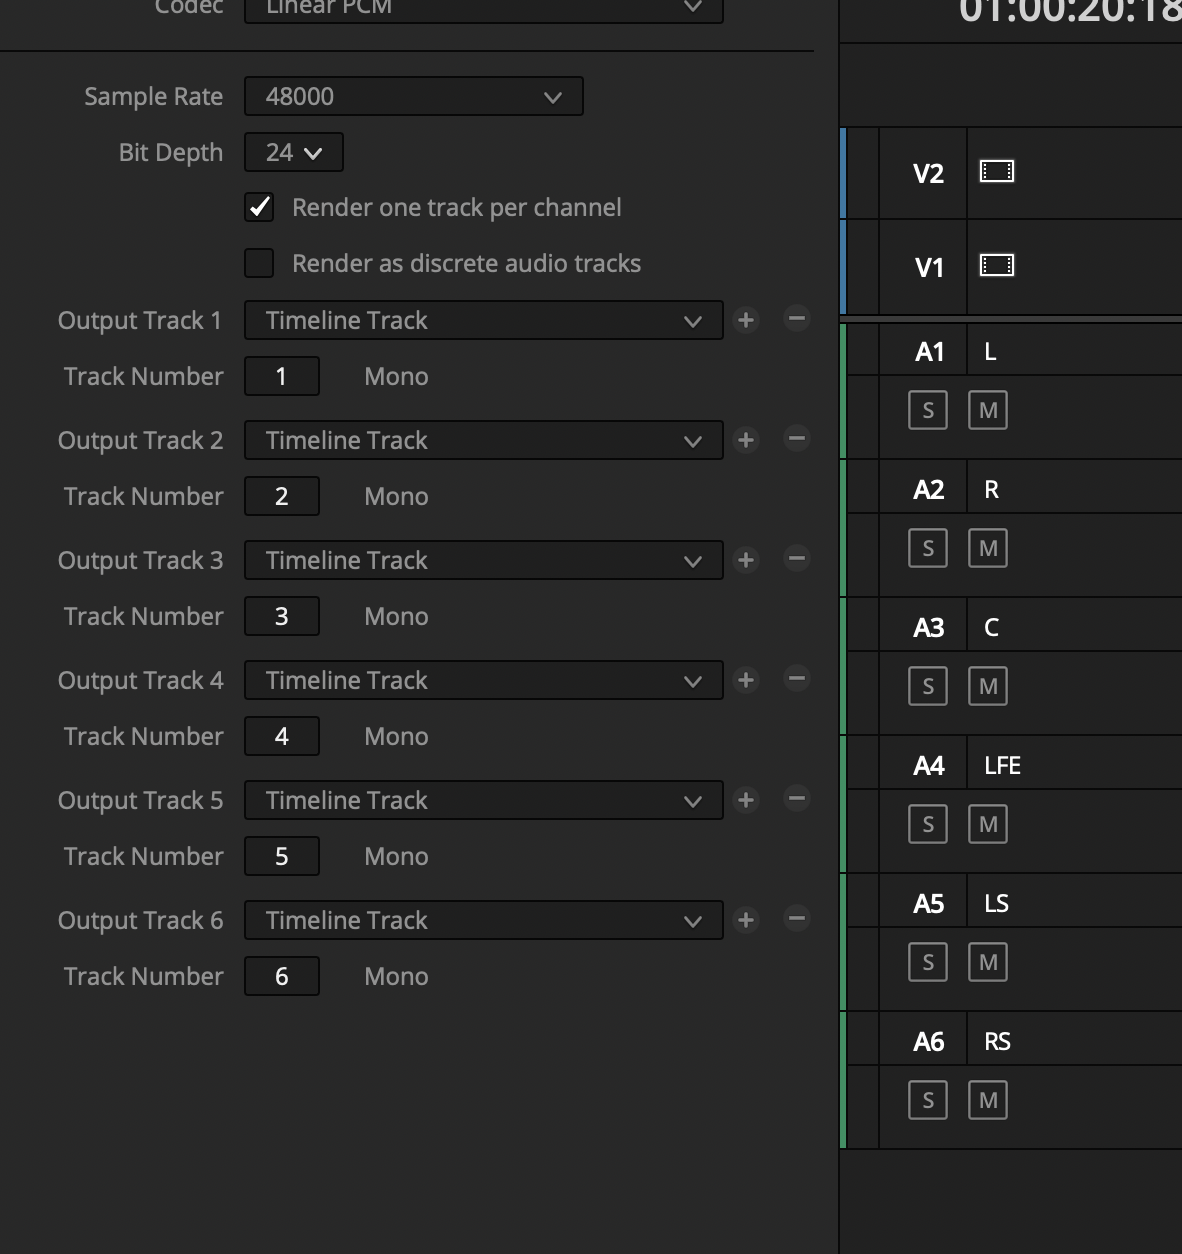This screenshot has width=1182, height=1254.
Task: Remove Output Track 3 with minus icon
Action: pyautogui.click(x=796, y=559)
